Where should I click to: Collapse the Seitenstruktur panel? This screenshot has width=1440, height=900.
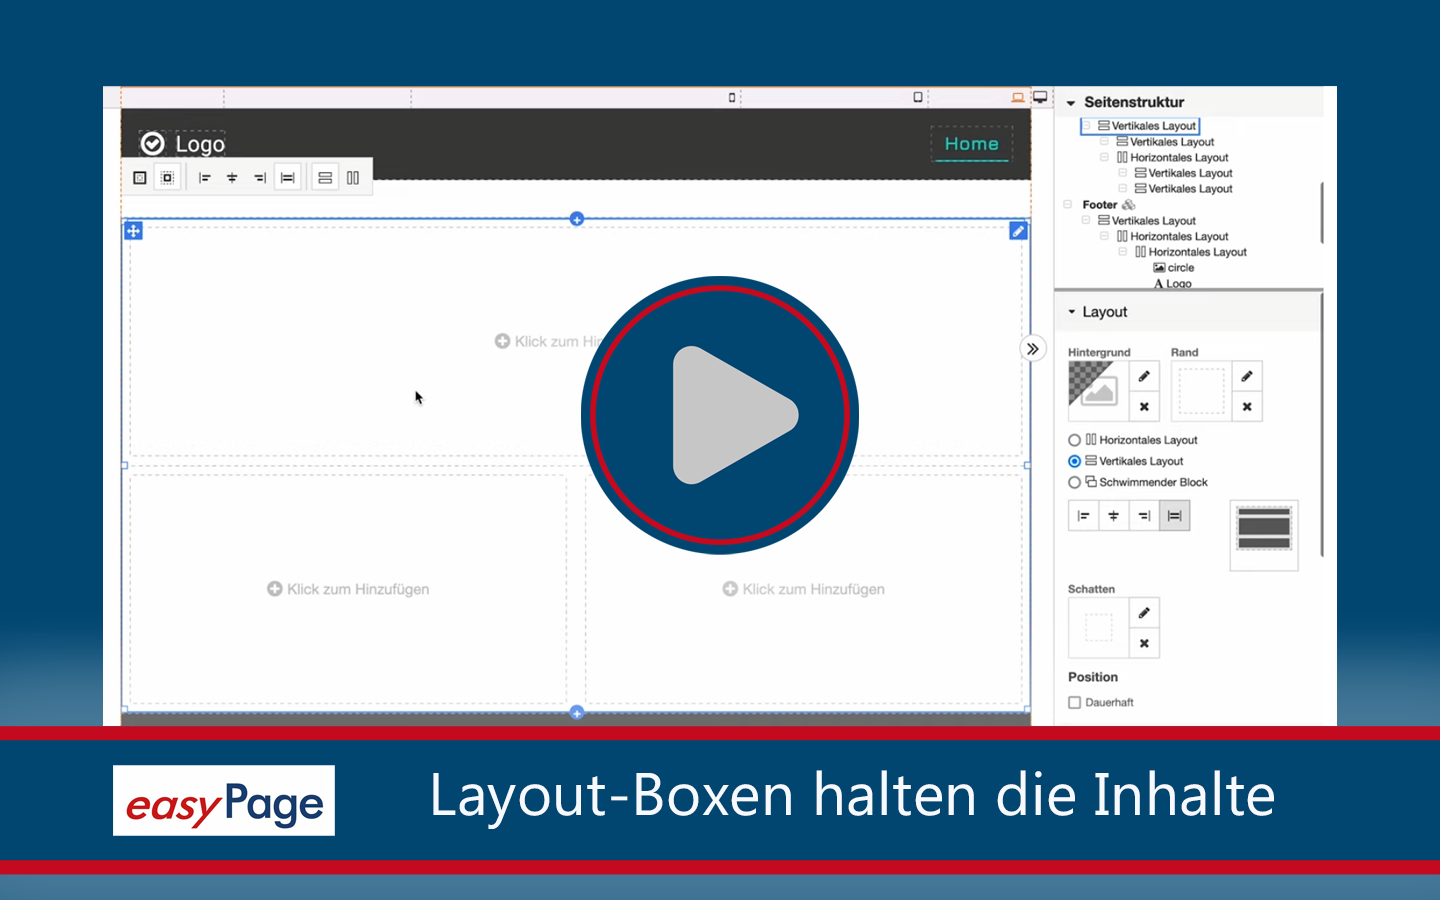(x=1070, y=102)
